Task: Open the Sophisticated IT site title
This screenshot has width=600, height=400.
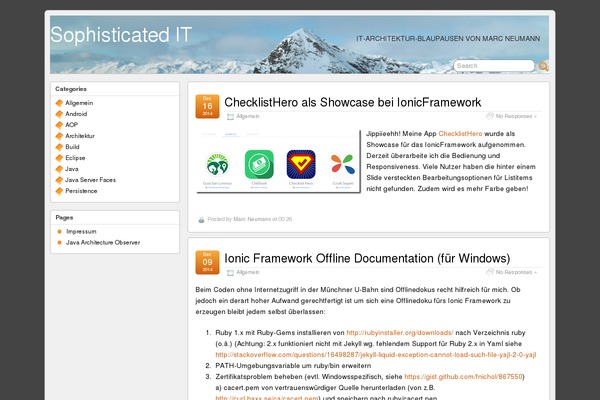Action: pos(121,35)
